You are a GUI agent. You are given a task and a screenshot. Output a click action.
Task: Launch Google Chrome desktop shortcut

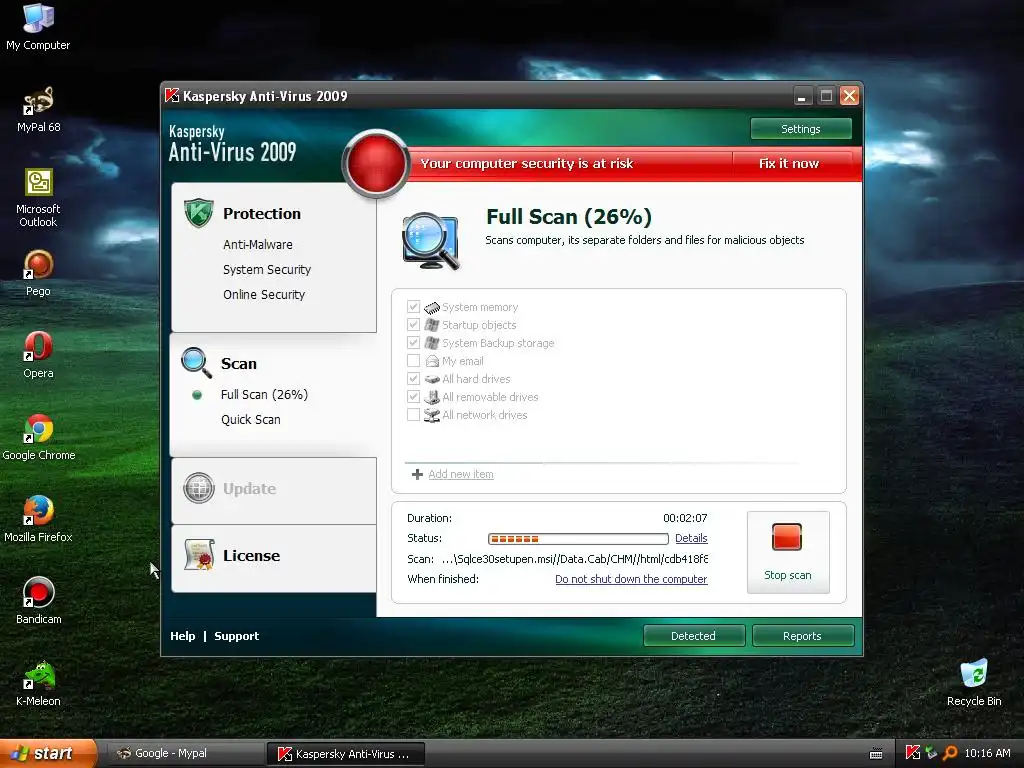coord(38,437)
